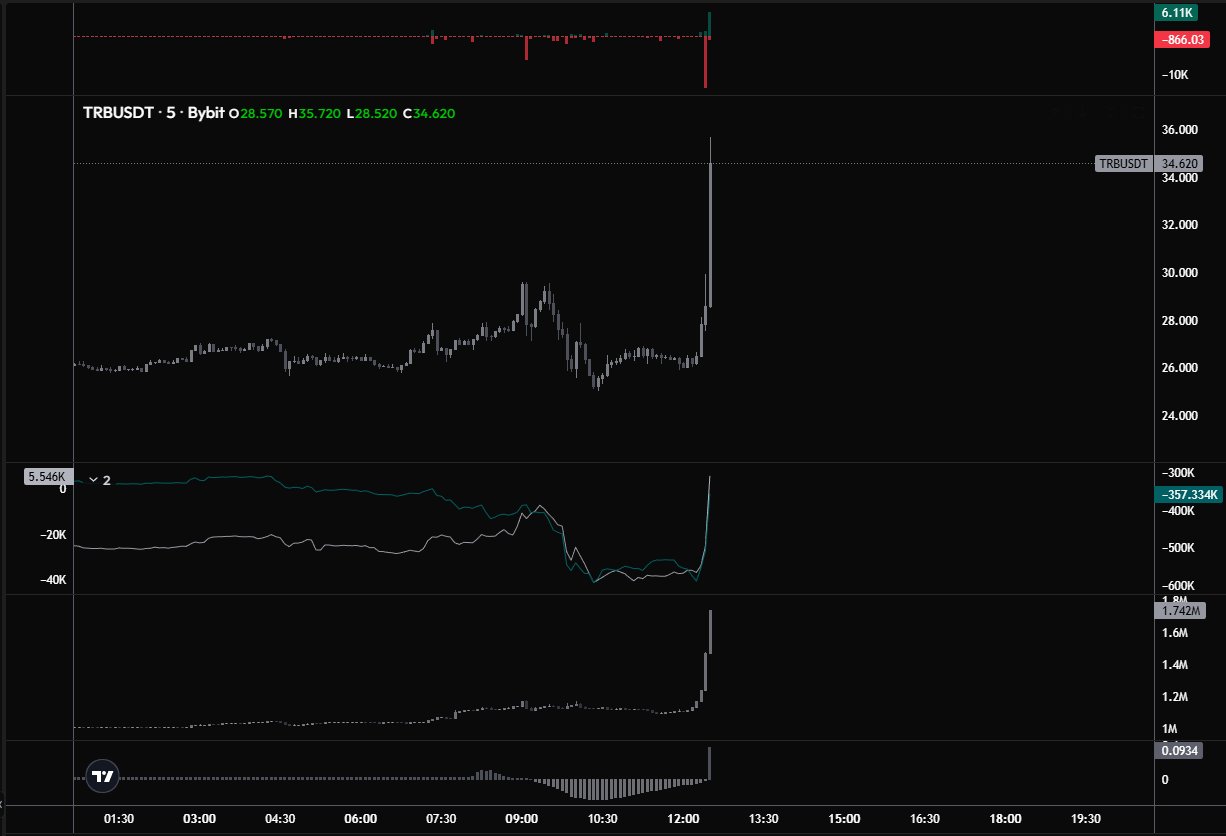Click the 15:00 time axis label

(x=844, y=818)
